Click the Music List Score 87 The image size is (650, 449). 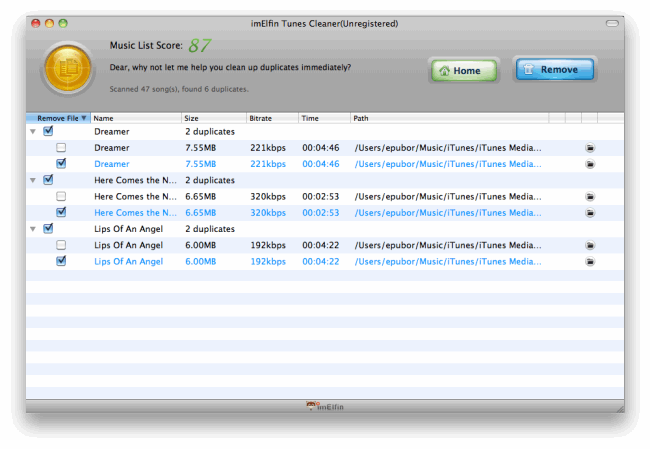tap(200, 46)
